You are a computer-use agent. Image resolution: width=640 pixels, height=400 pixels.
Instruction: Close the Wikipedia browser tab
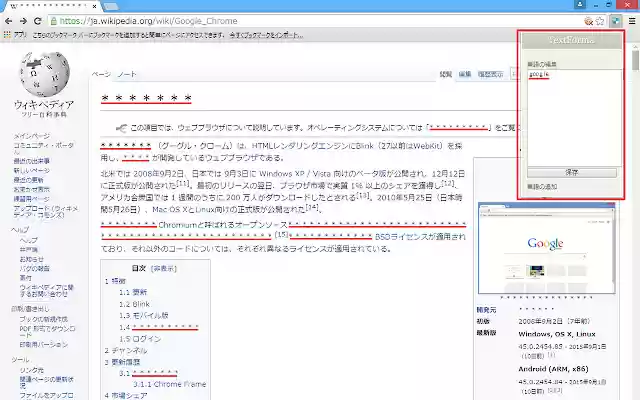point(95,7)
